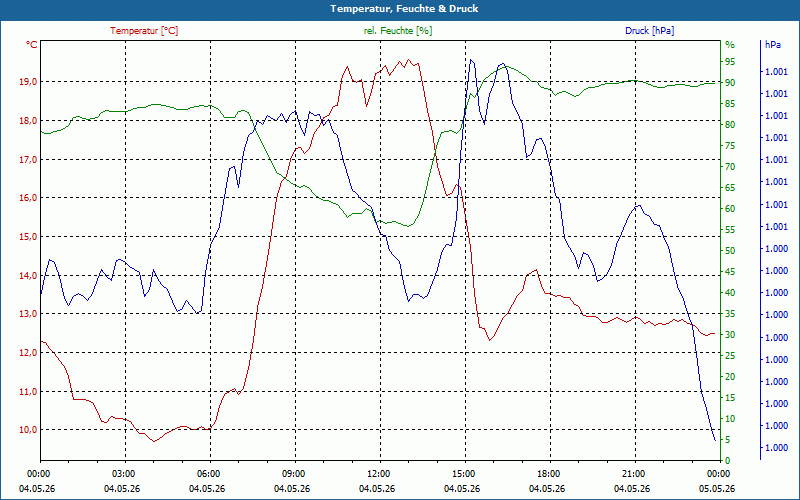Image resolution: width=800 pixels, height=500 pixels.
Task: Click the 30 humidity axis tick
Action: tap(730, 335)
